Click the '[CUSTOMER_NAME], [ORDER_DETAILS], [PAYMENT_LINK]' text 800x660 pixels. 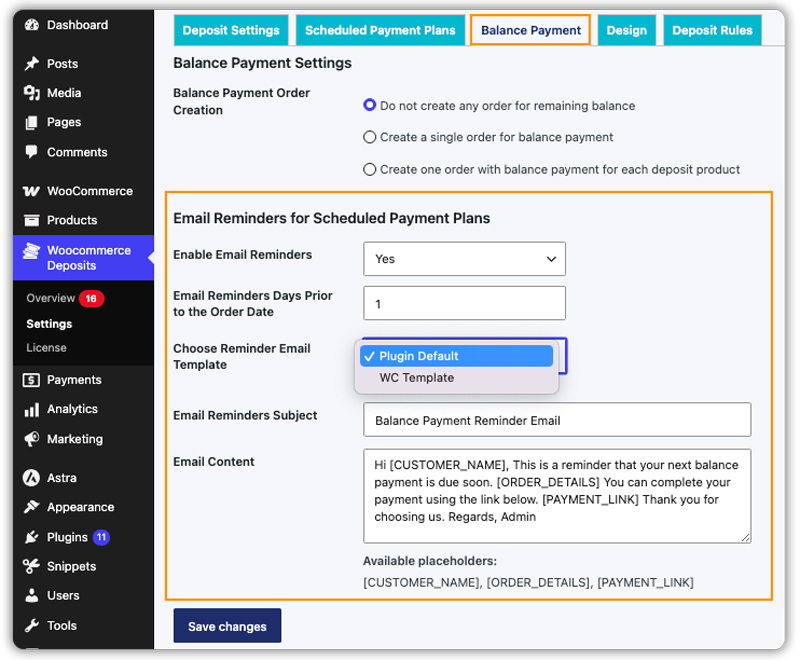click(x=529, y=582)
